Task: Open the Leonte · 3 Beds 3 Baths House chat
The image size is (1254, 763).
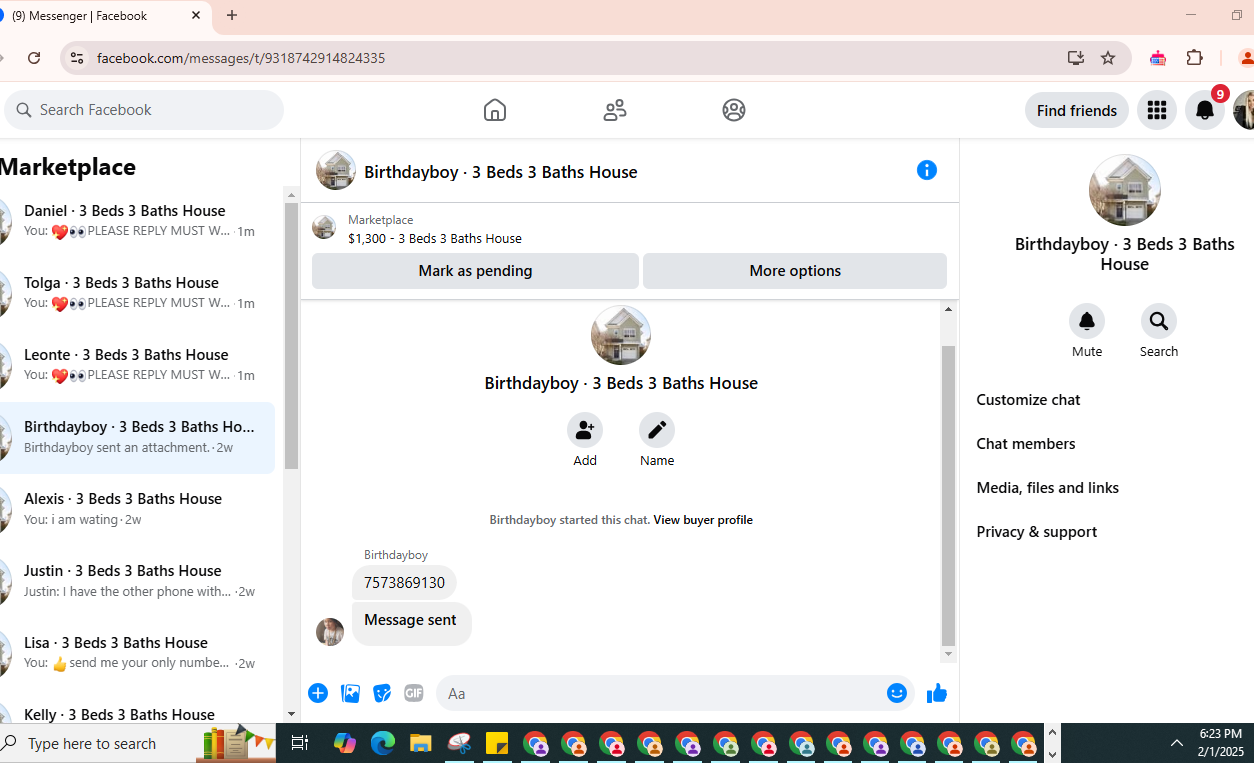Action: tap(137, 365)
